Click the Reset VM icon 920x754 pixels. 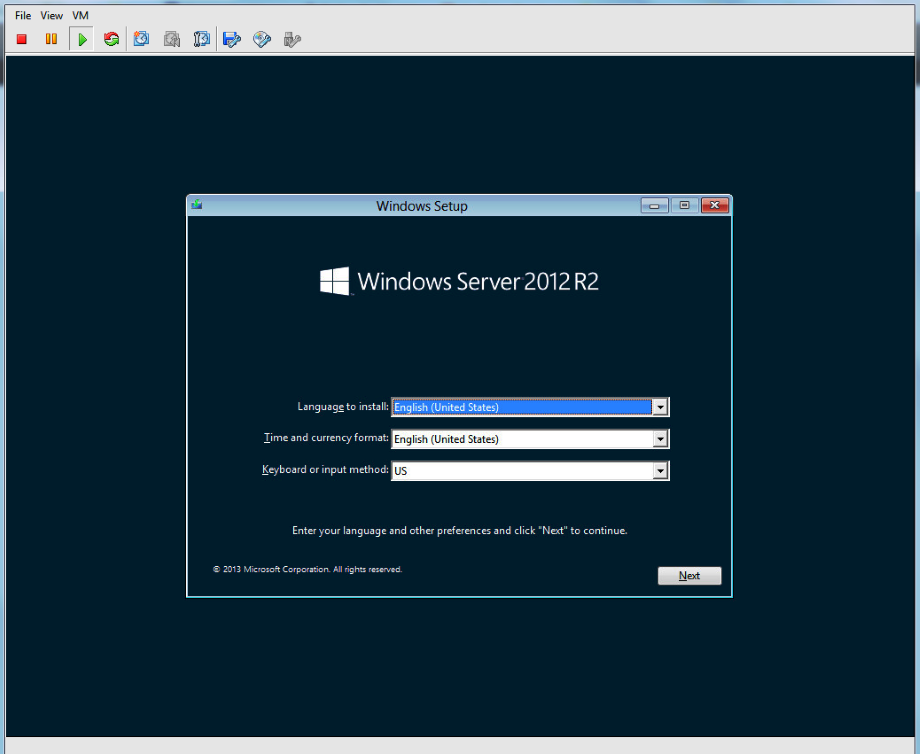tap(111, 39)
